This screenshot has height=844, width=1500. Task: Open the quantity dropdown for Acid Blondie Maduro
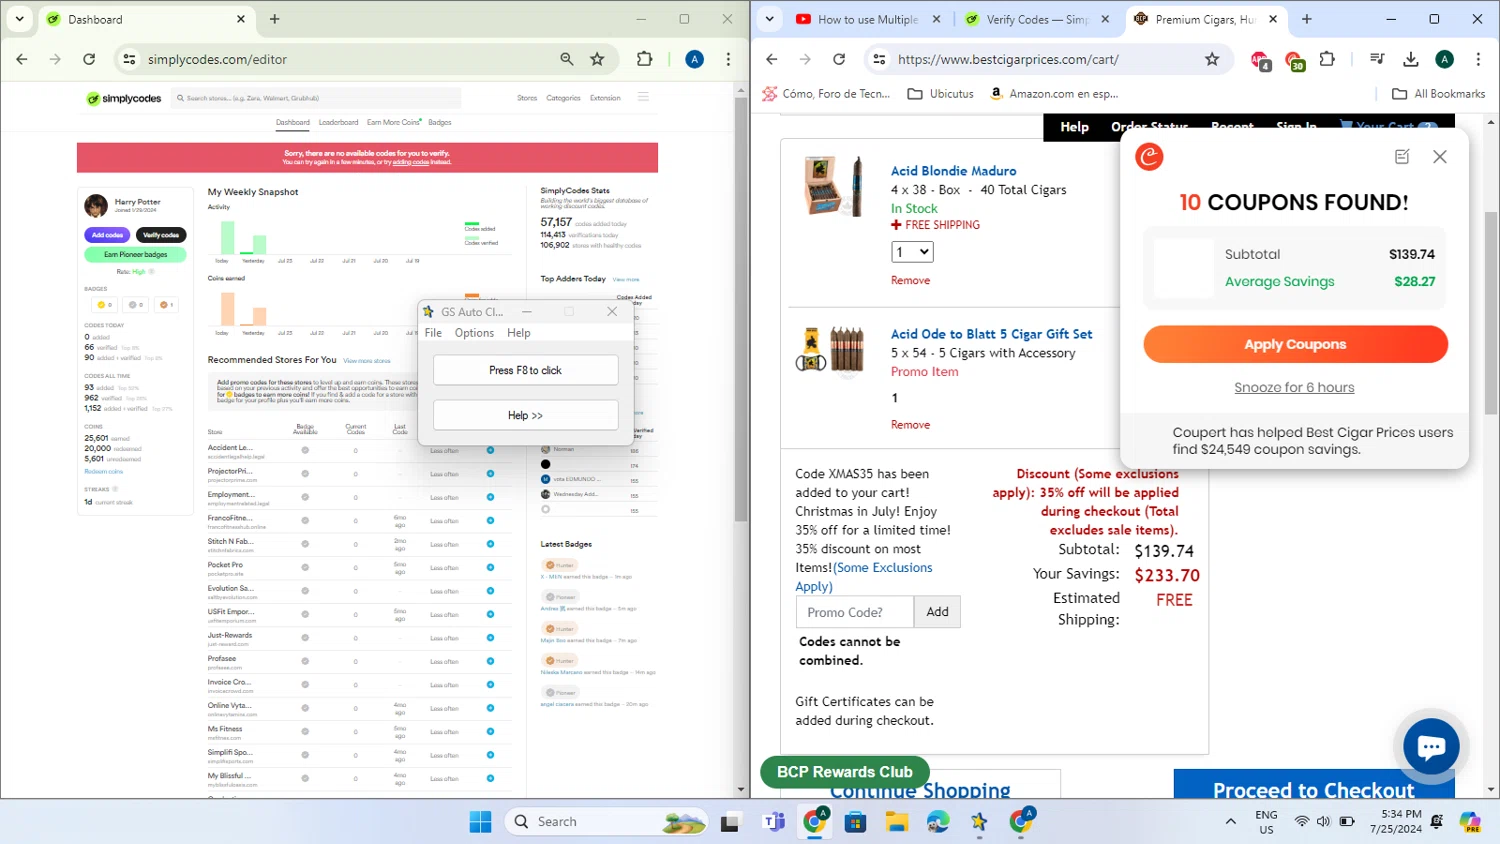click(913, 252)
